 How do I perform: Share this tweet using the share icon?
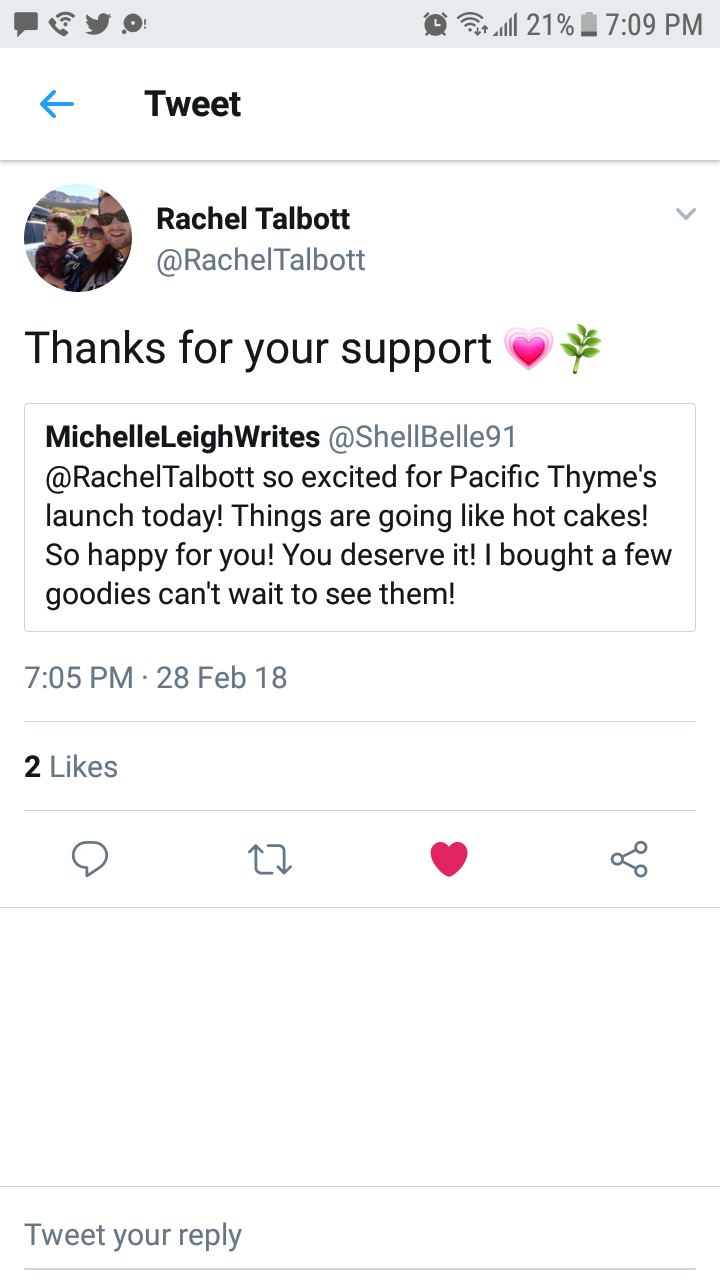tap(629, 858)
